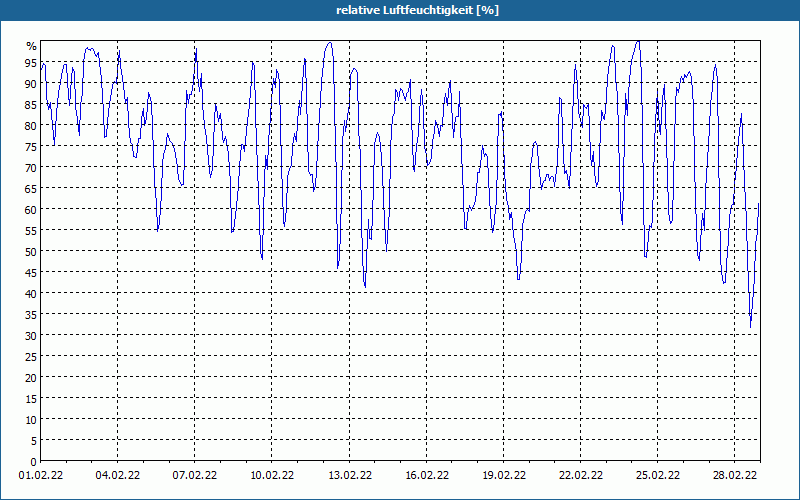Click y-axis value '35'

(31, 315)
